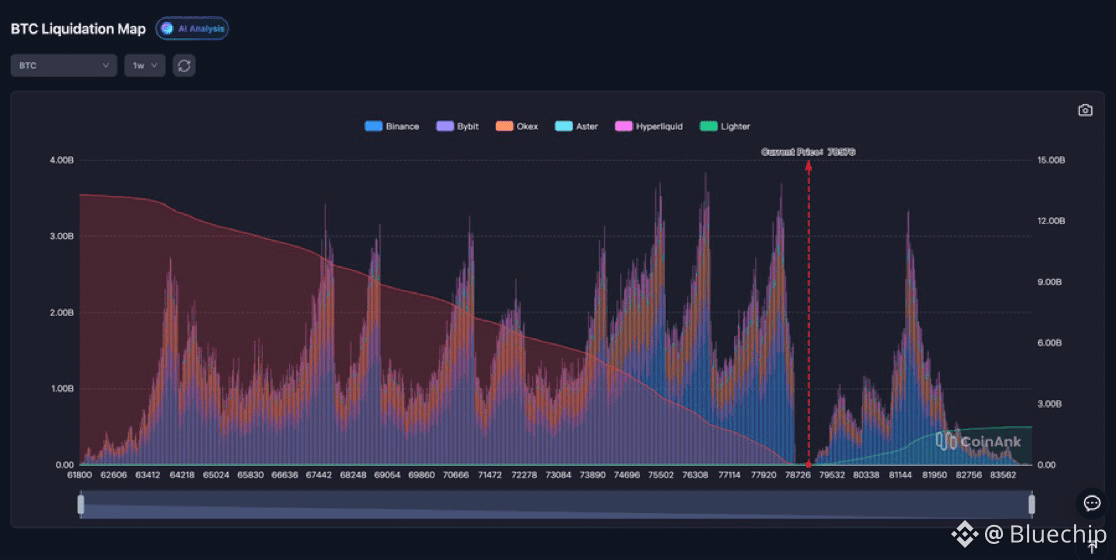
Task: Click the scroll-to-top arrow icon
Action: tap(1093, 546)
